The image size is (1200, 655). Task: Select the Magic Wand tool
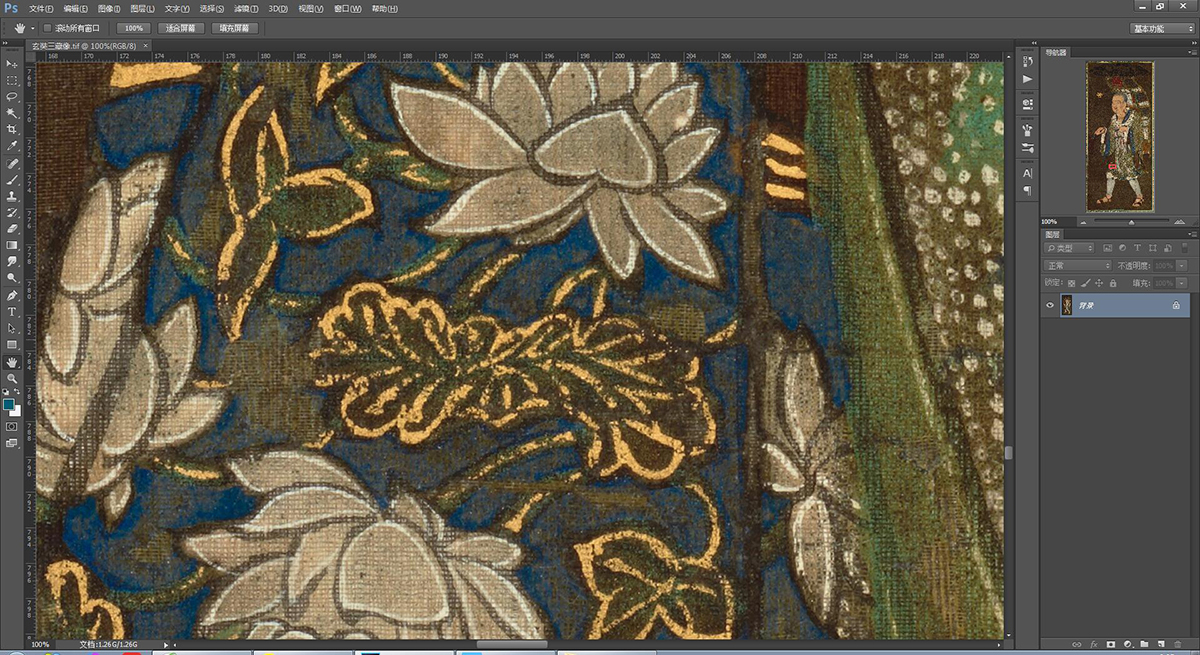12,113
